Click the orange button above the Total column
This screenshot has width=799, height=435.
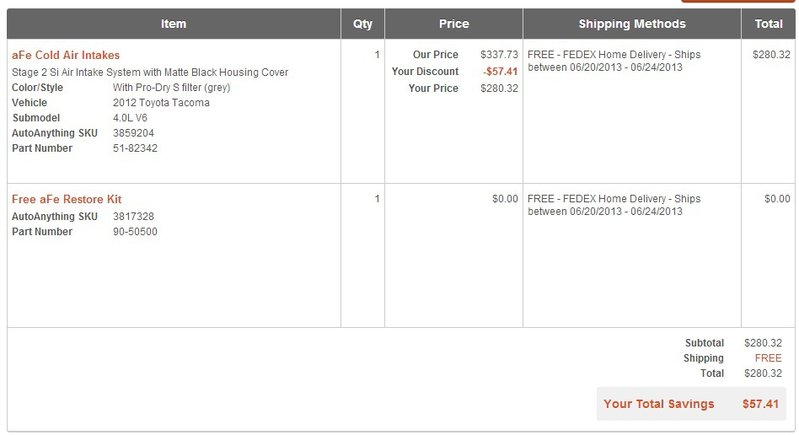[737, 2]
